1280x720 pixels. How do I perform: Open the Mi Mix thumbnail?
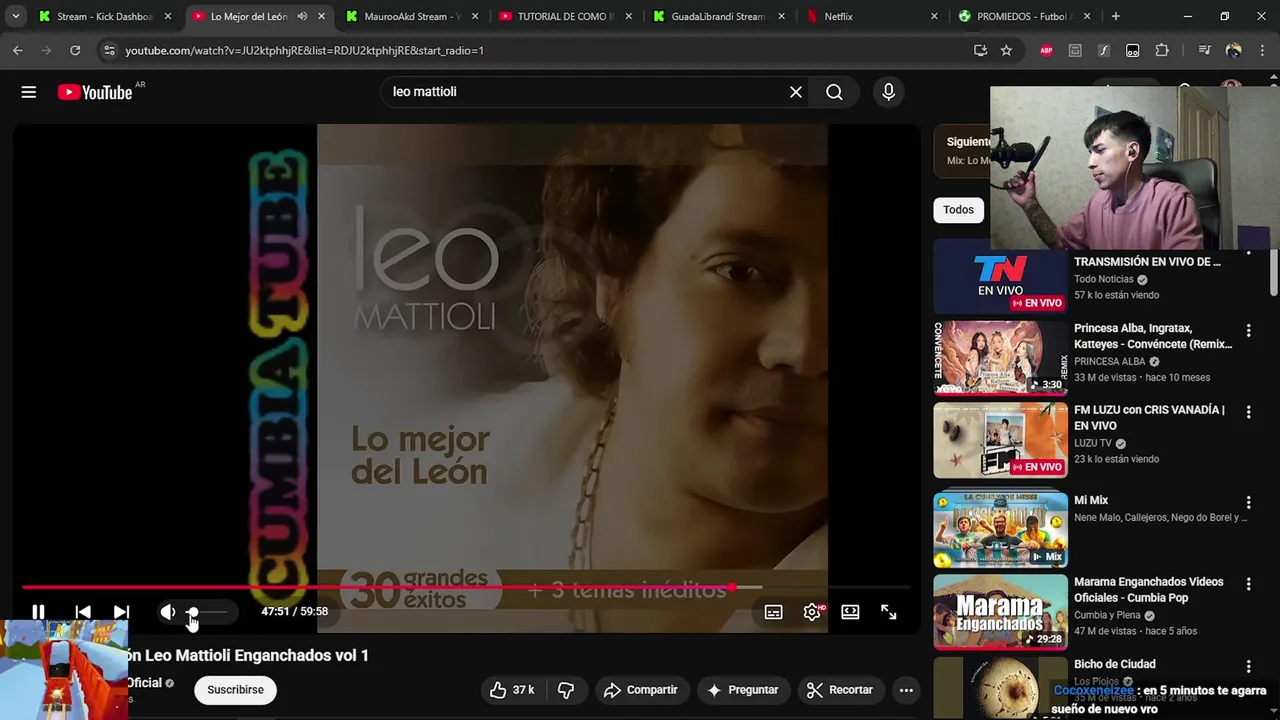click(x=1000, y=529)
